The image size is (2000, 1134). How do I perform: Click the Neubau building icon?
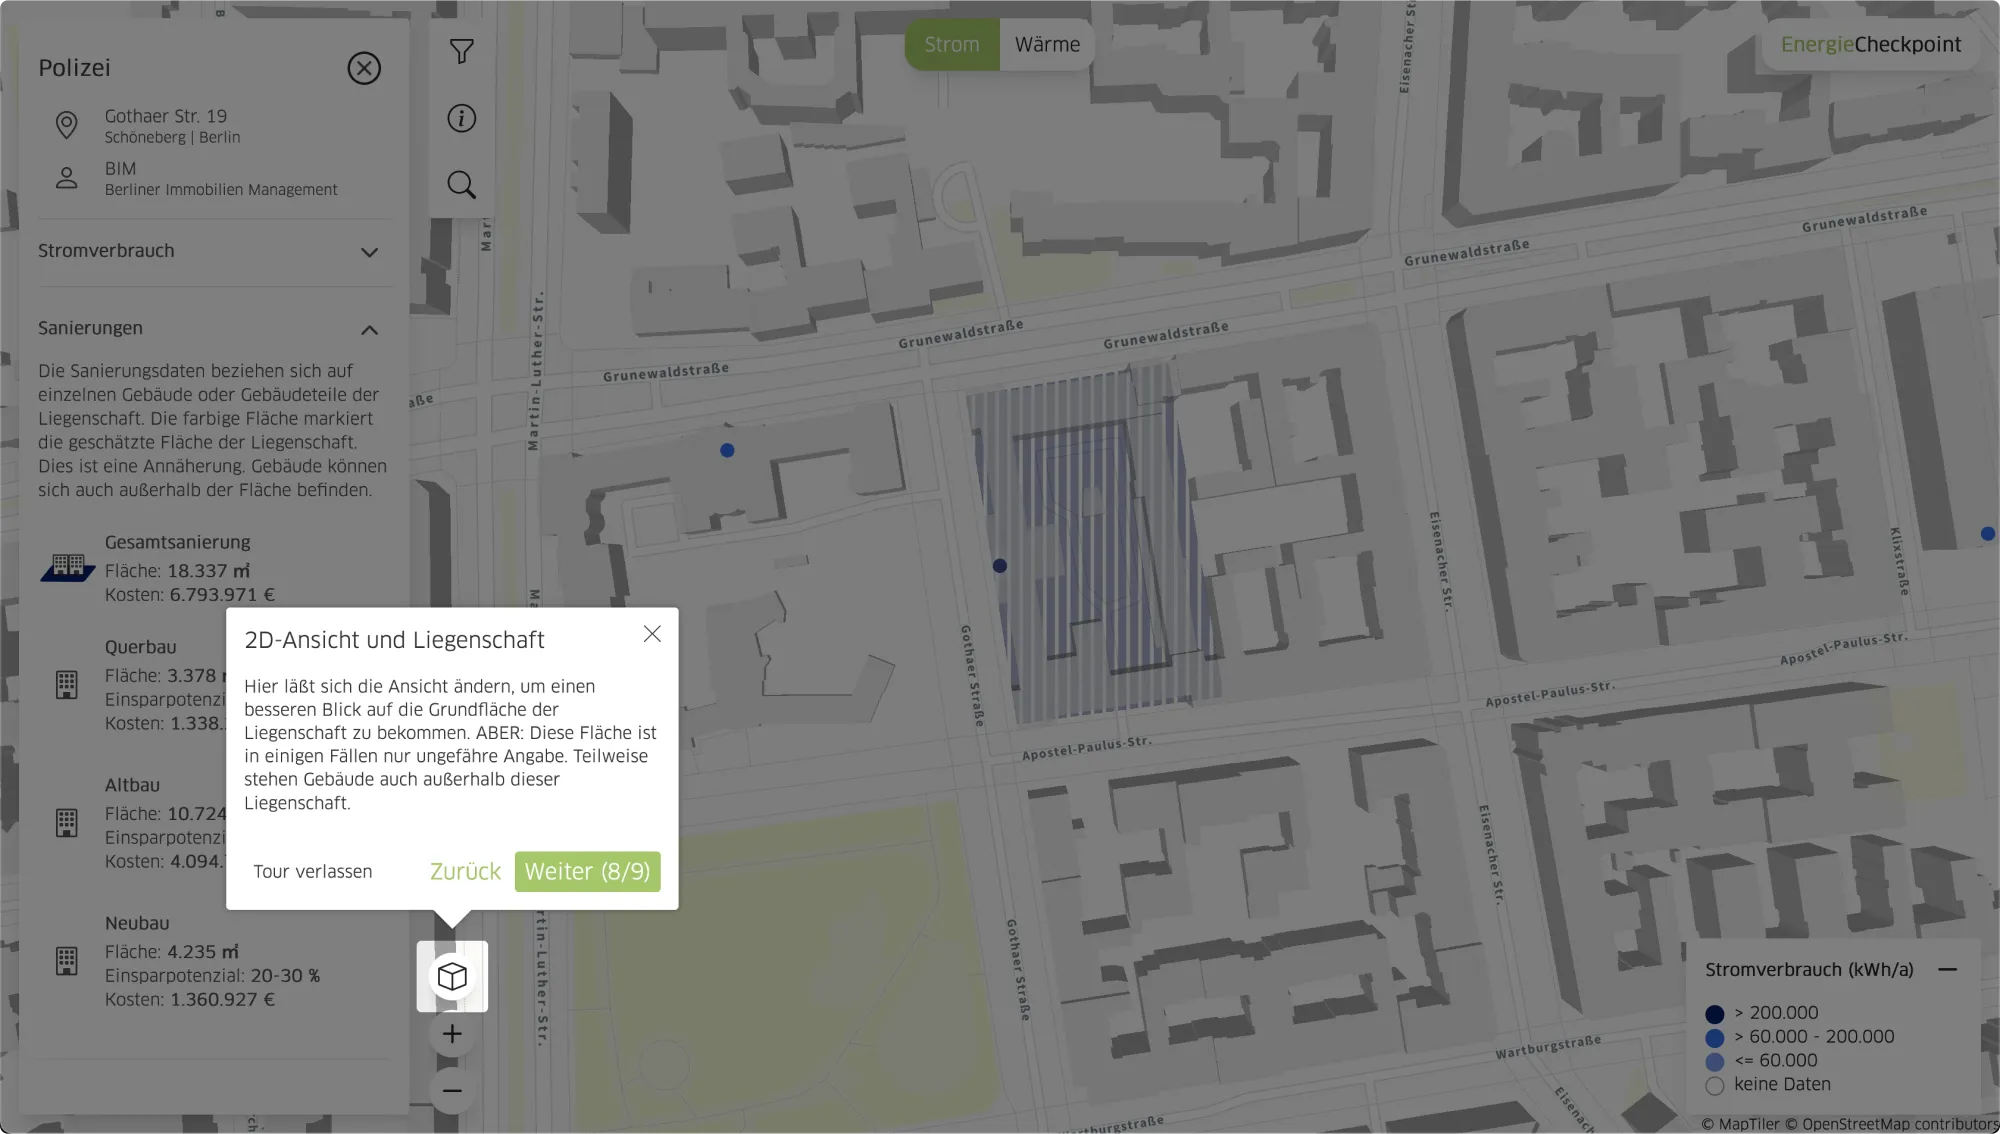pos(67,961)
